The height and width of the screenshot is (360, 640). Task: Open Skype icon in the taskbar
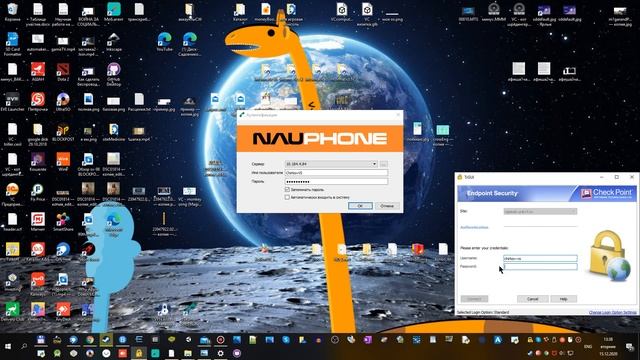pyautogui.click(x=286, y=340)
